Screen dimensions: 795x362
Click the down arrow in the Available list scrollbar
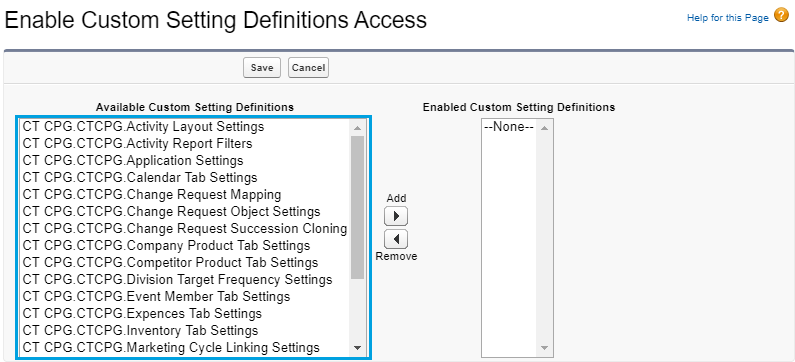point(357,348)
